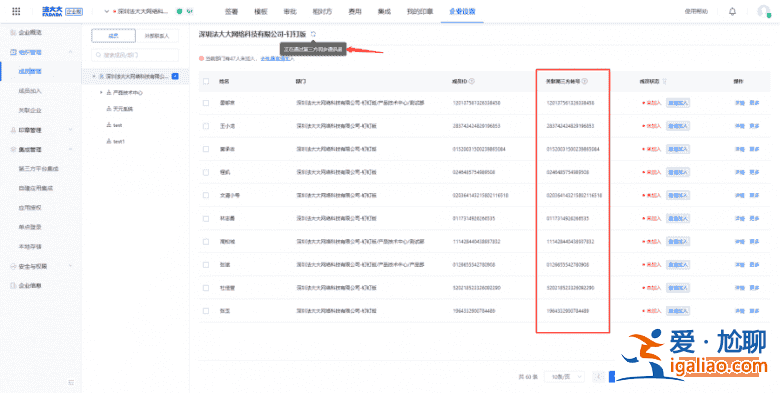Click the blue badge on root company node
Screen dimensions: 780x393
pos(175,76)
